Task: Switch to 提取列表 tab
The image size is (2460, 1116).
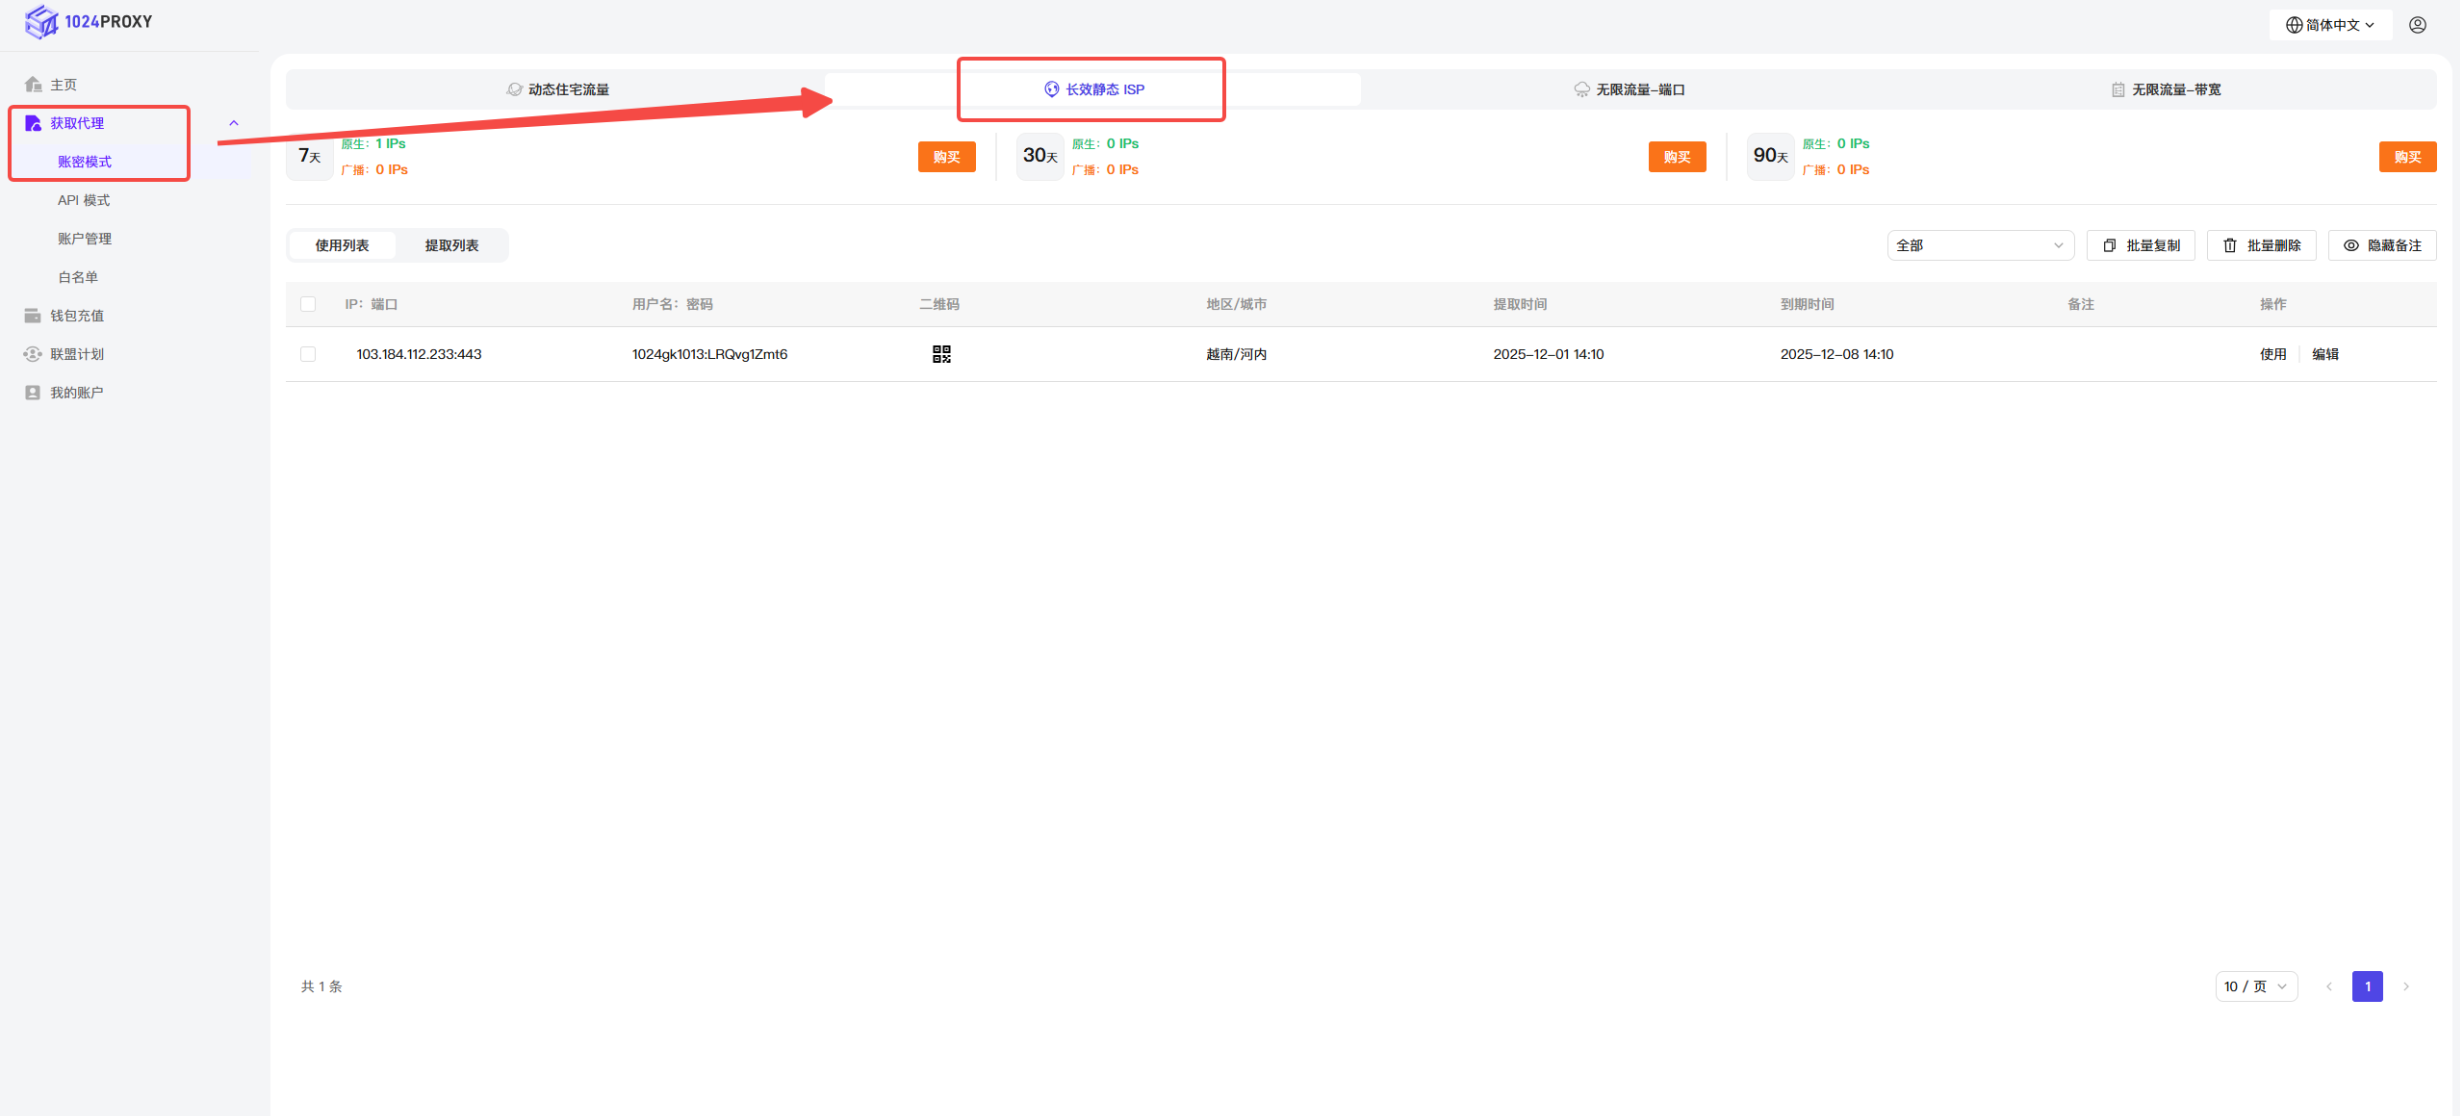Action: click(x=451, y=246)
